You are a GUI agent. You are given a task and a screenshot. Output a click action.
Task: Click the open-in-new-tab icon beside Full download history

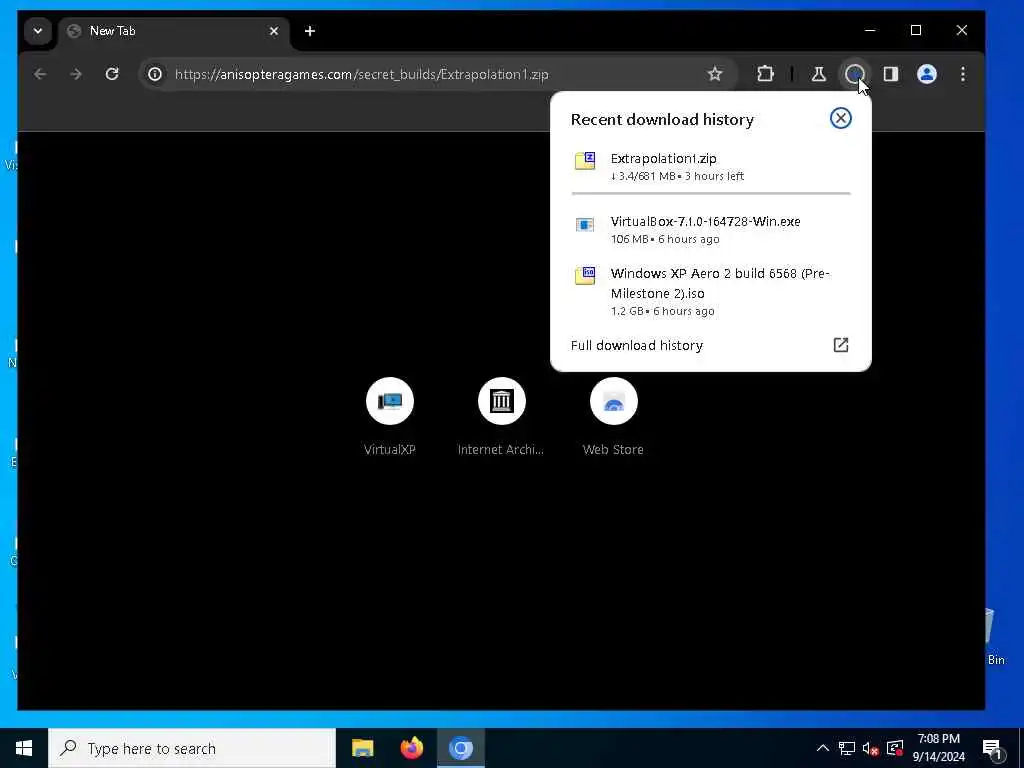pos(840,345)
